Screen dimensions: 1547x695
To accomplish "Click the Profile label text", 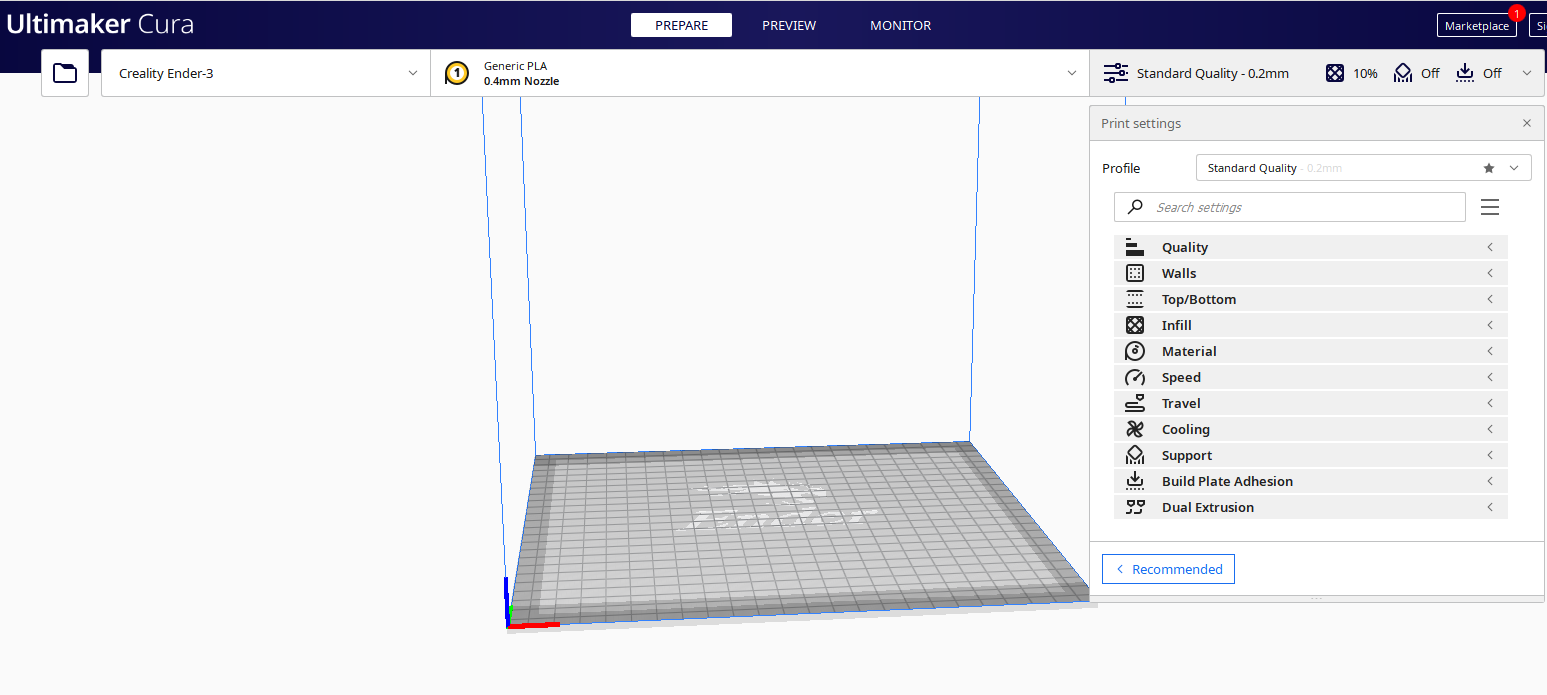I will pos(1121,168).
